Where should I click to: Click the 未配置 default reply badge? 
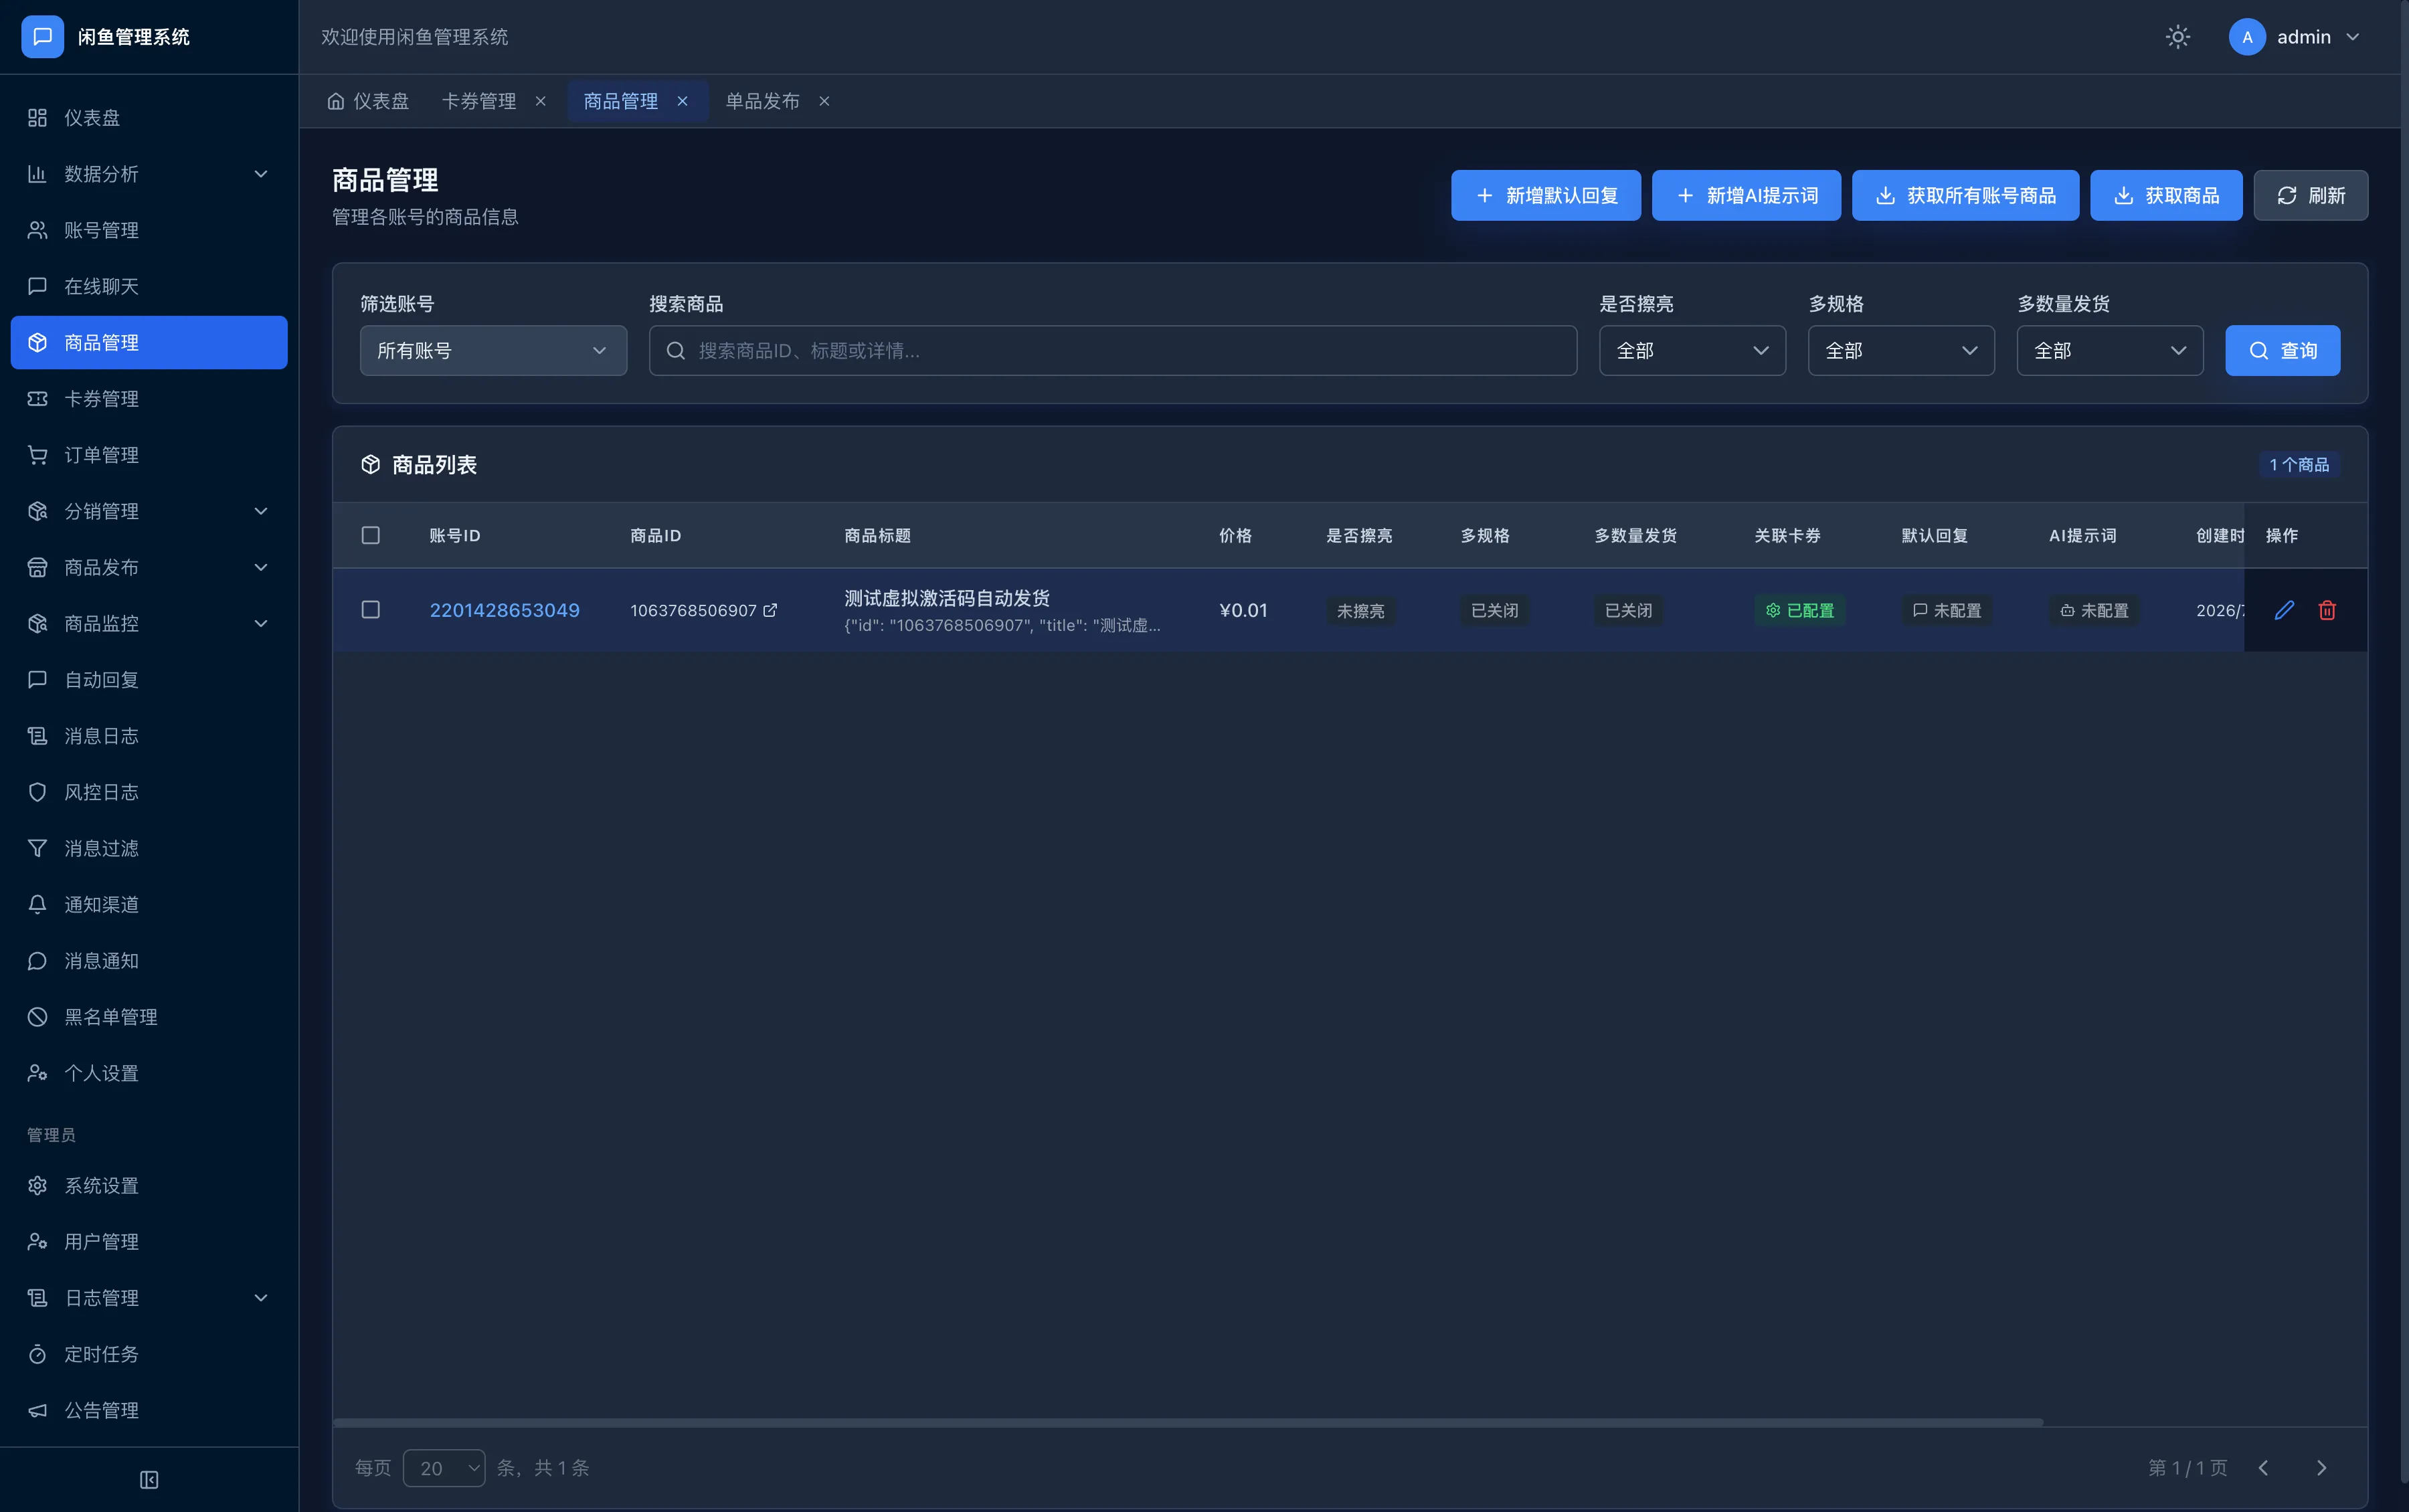tap(1946, 610)
